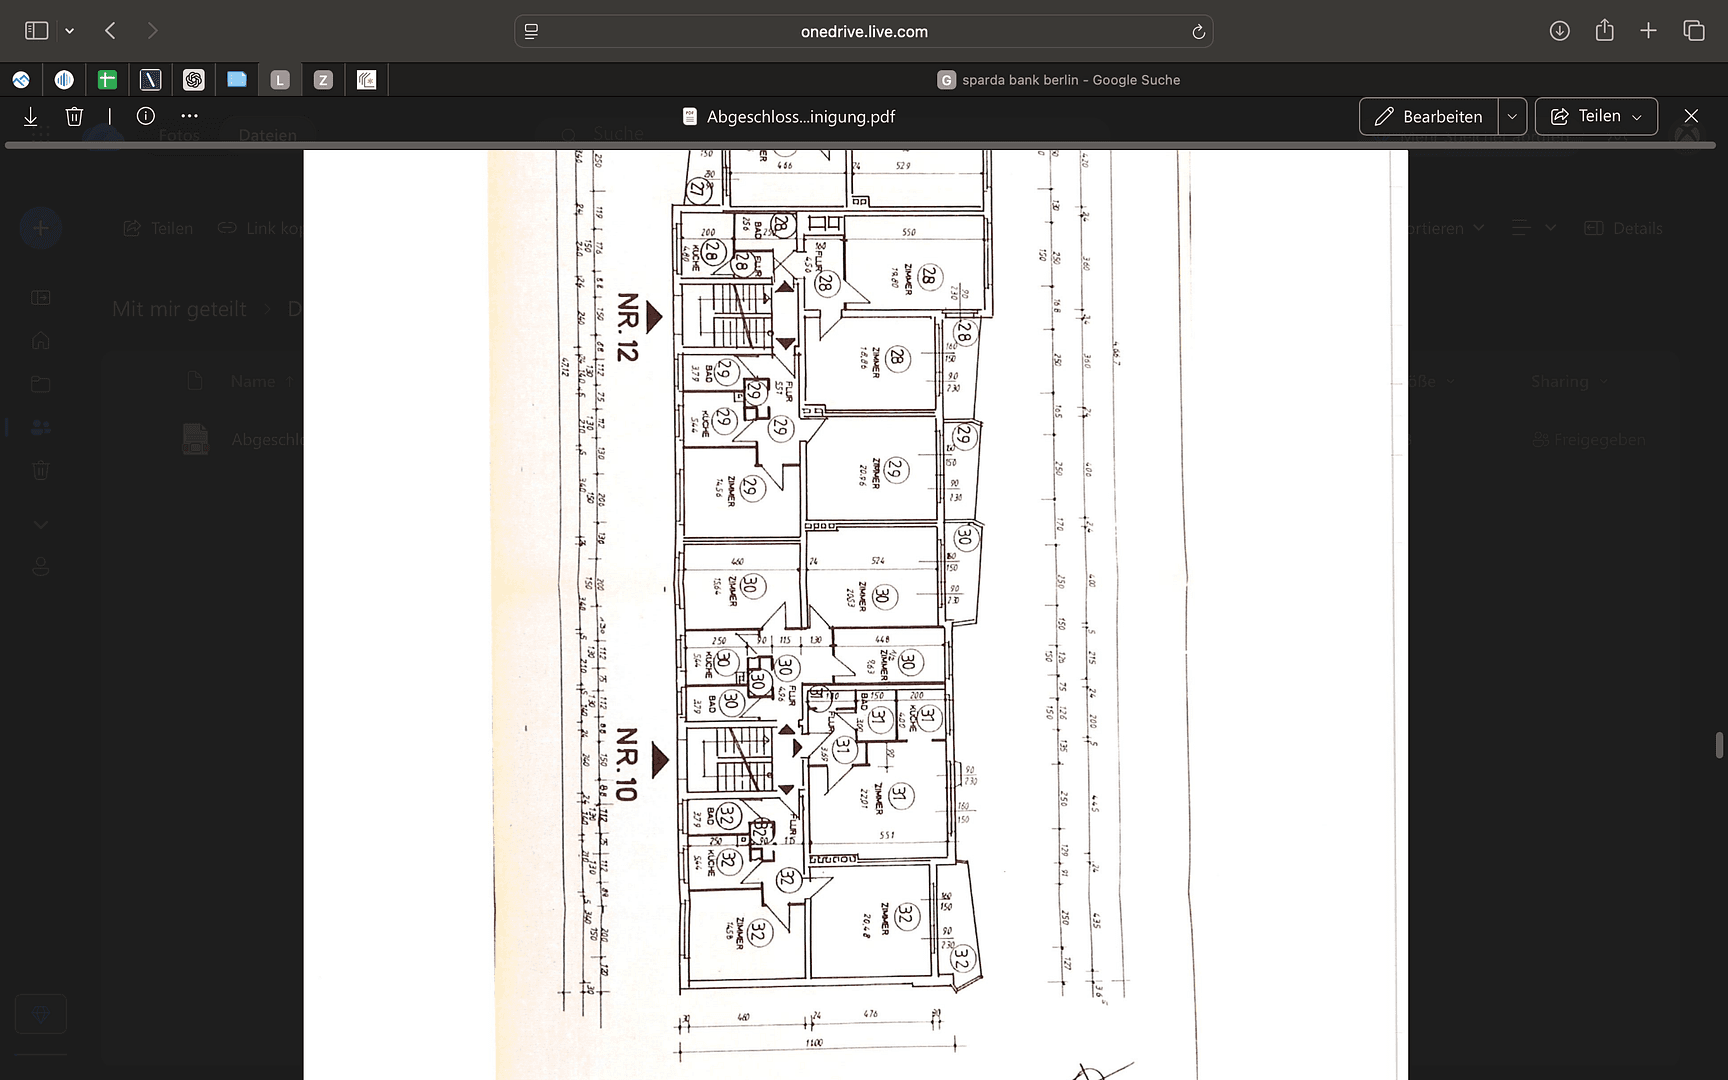Viewport: 1728px width, 1080px height.
Task: Show Safari downloads list
Action: coord(1559,31)
